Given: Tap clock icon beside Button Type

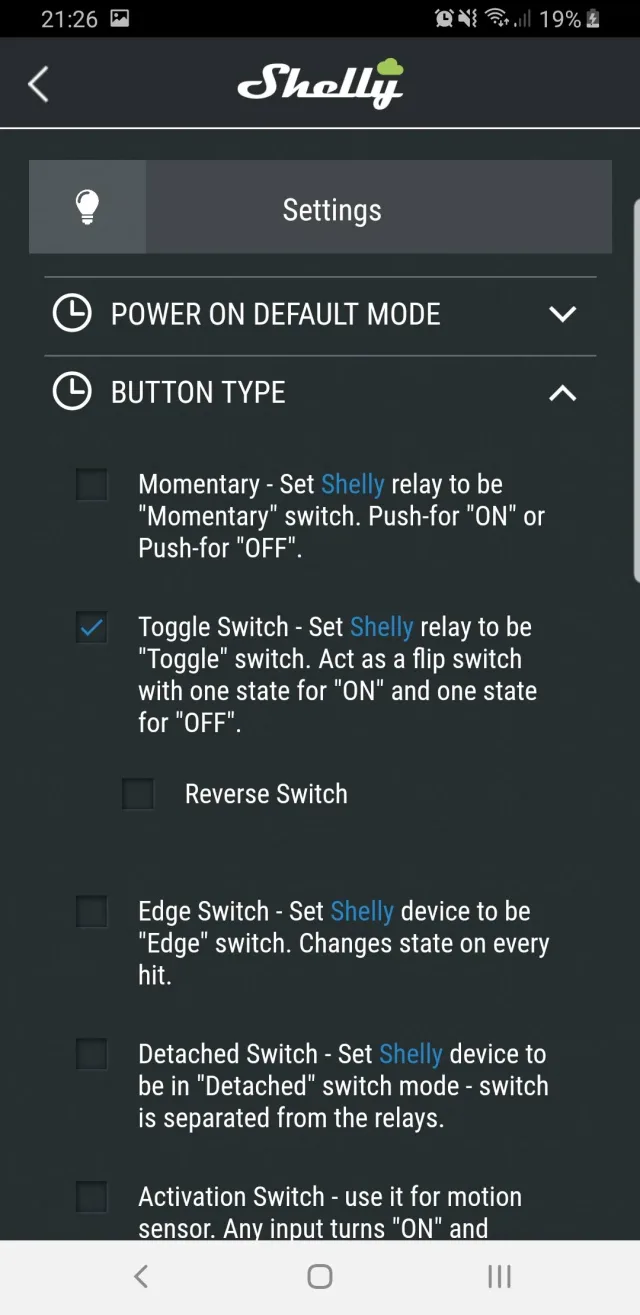Looking at the screenshot, I should [72, 392].
